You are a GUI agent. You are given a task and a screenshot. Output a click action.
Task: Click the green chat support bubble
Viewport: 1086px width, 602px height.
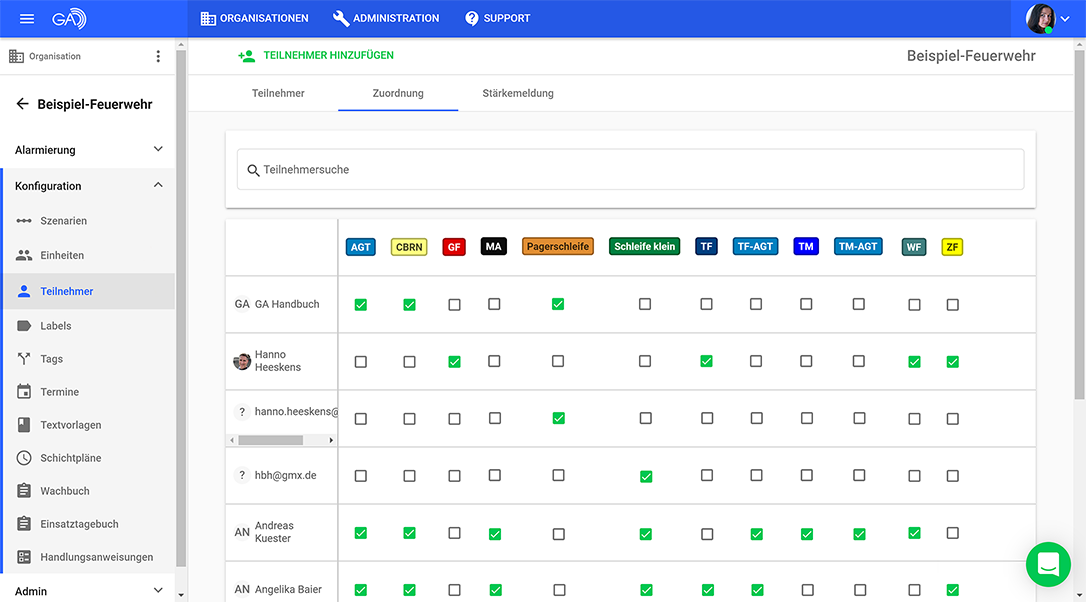pyautogui.click(x=1047, y=565)
